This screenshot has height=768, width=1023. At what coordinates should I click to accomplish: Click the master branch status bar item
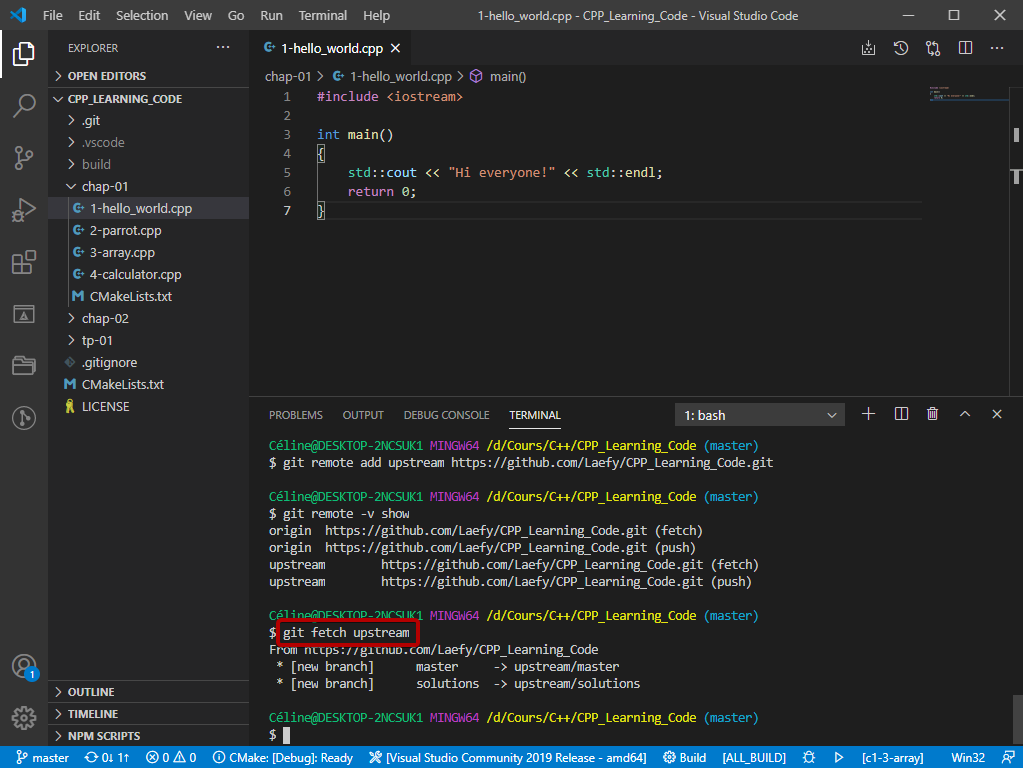[x=42, y=758]
